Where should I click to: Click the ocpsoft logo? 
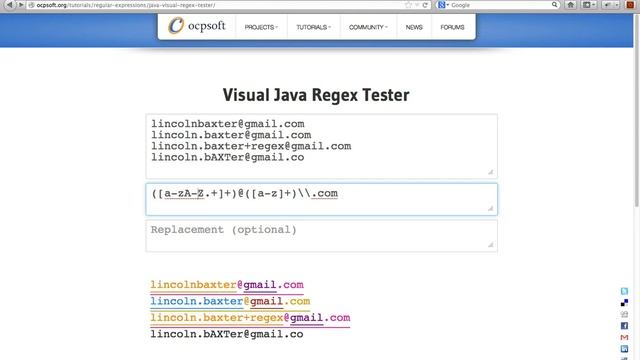(197, 26)
